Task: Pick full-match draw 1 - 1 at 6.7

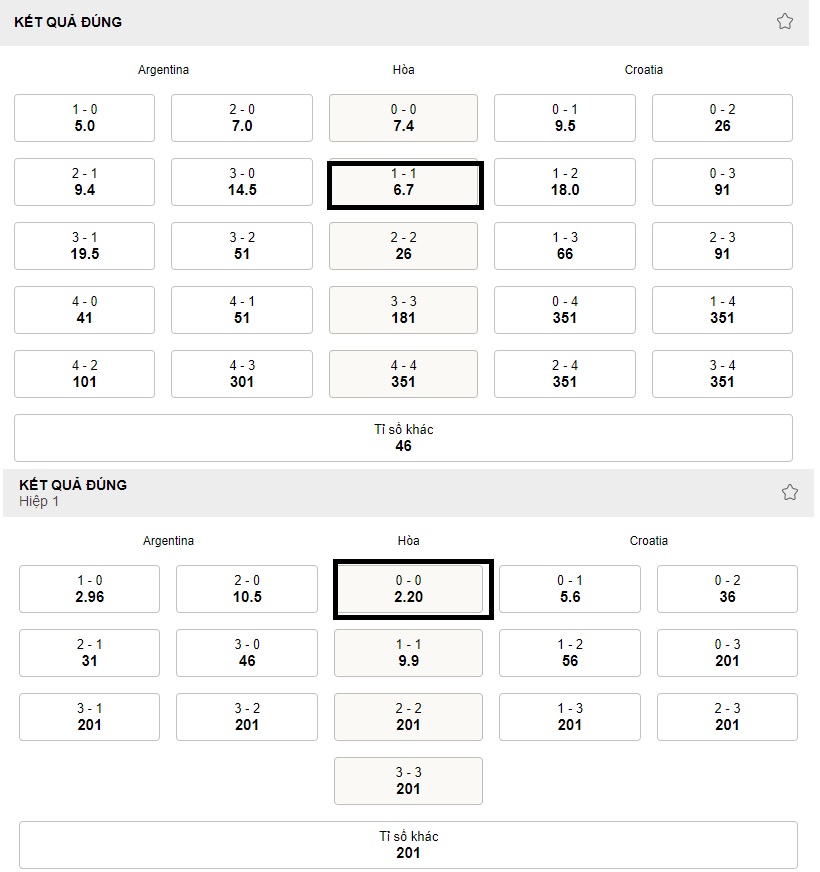Action: [403, 182]
